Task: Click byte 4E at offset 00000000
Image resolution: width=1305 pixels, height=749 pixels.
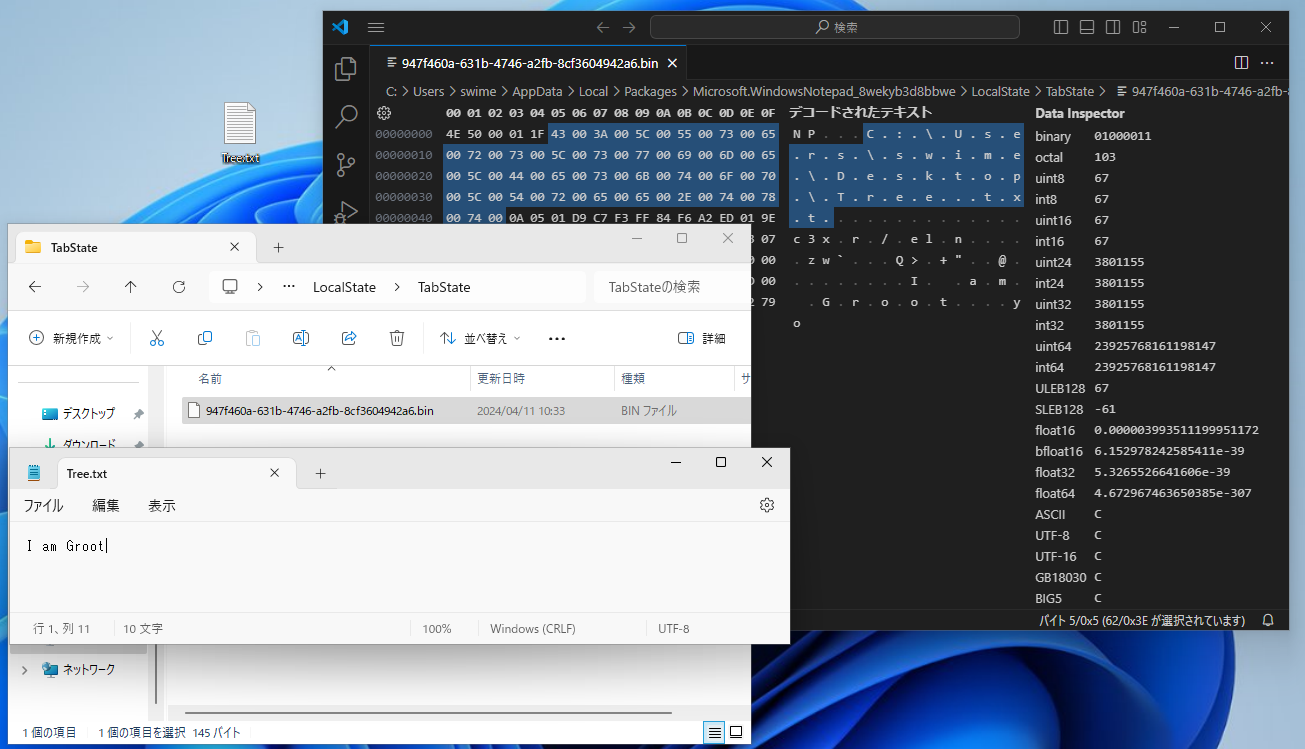Action: click(x=453, y=134)
